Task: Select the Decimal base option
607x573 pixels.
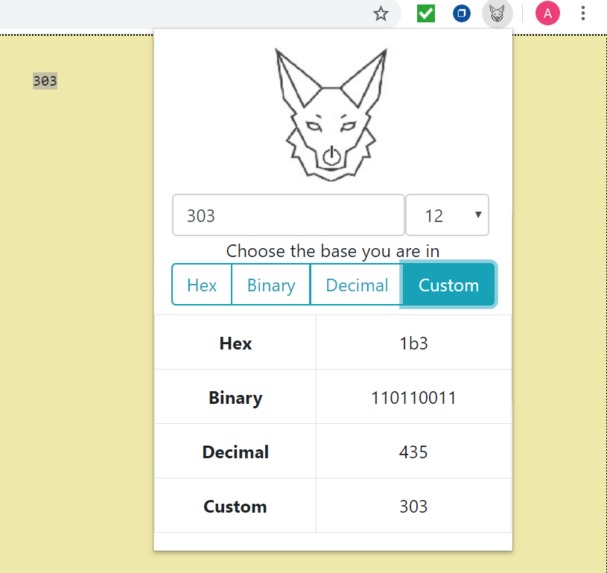Action: coord(357,285)
